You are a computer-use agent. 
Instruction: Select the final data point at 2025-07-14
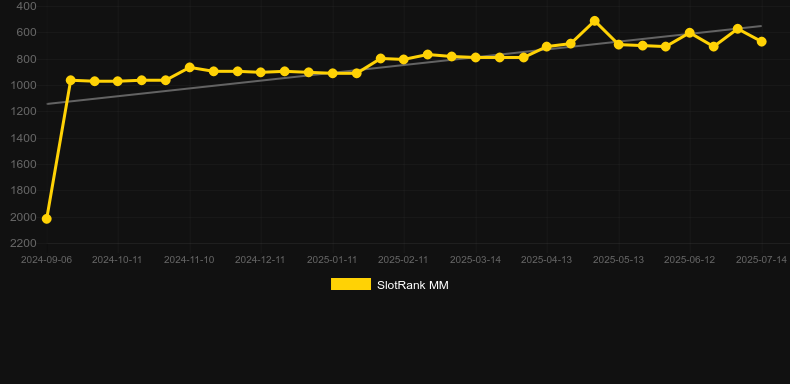[761, 41]
